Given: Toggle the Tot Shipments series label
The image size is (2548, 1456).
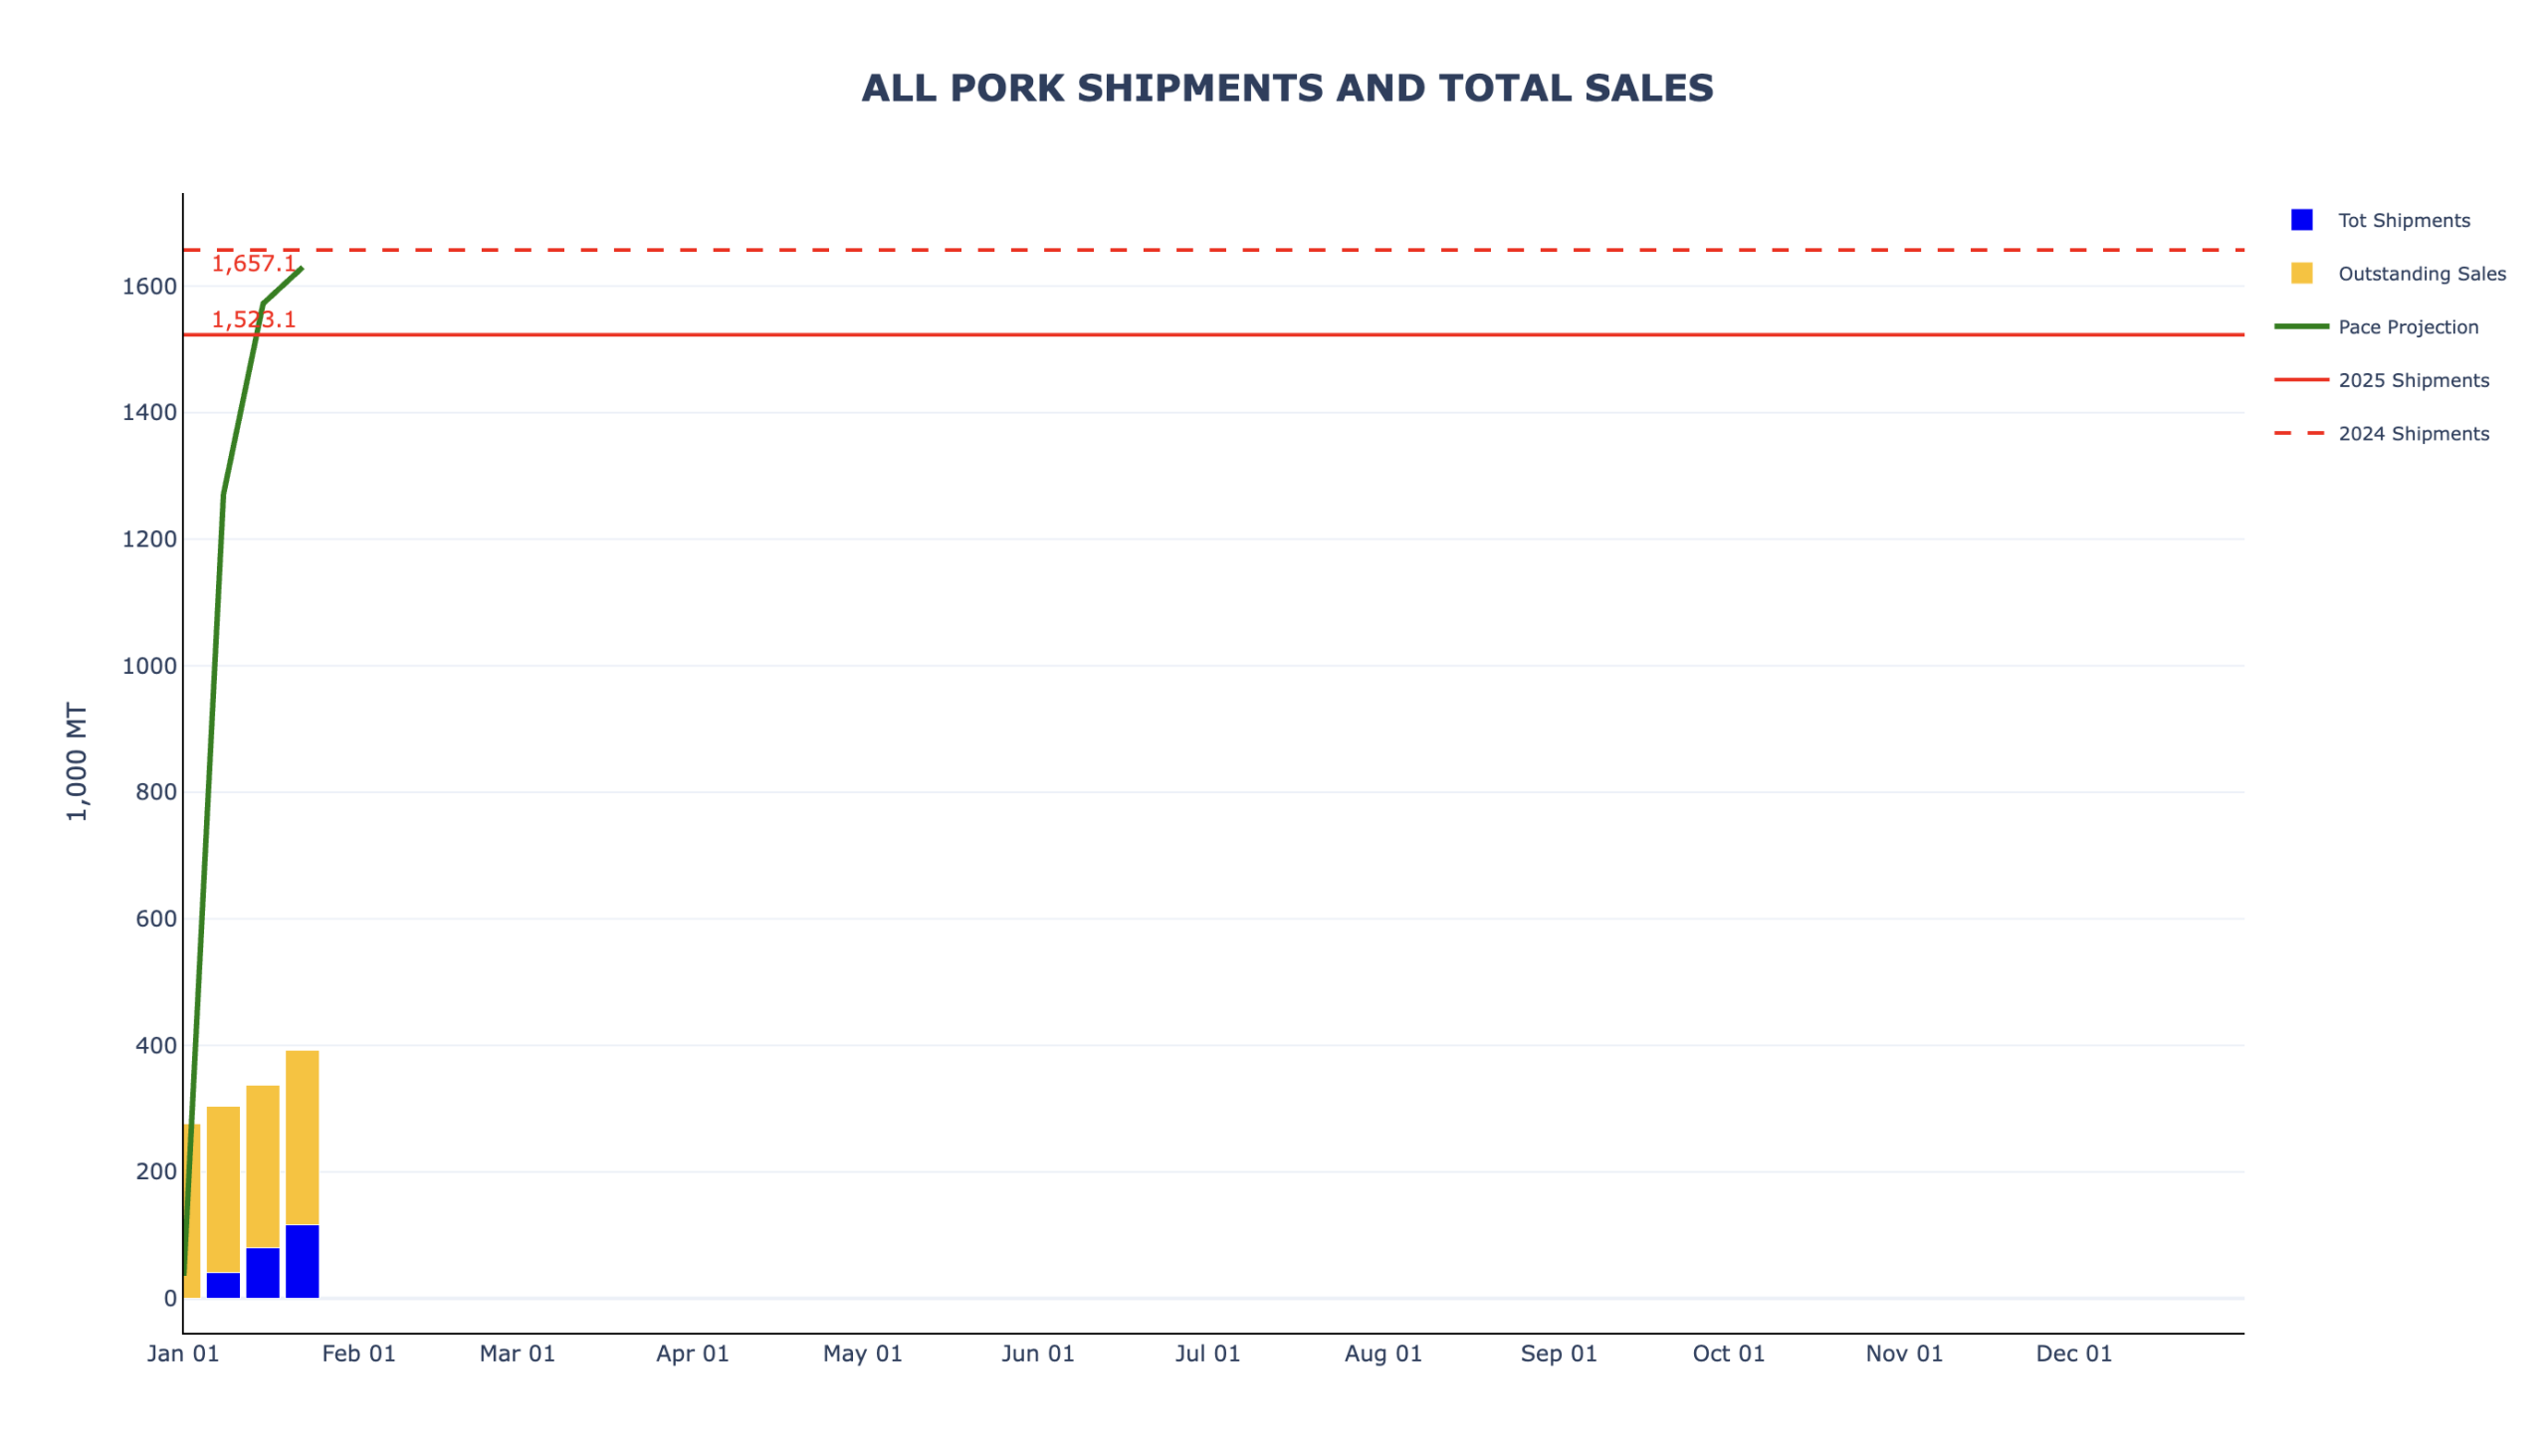Looking at the screenshot, I should click(2403, 221).
